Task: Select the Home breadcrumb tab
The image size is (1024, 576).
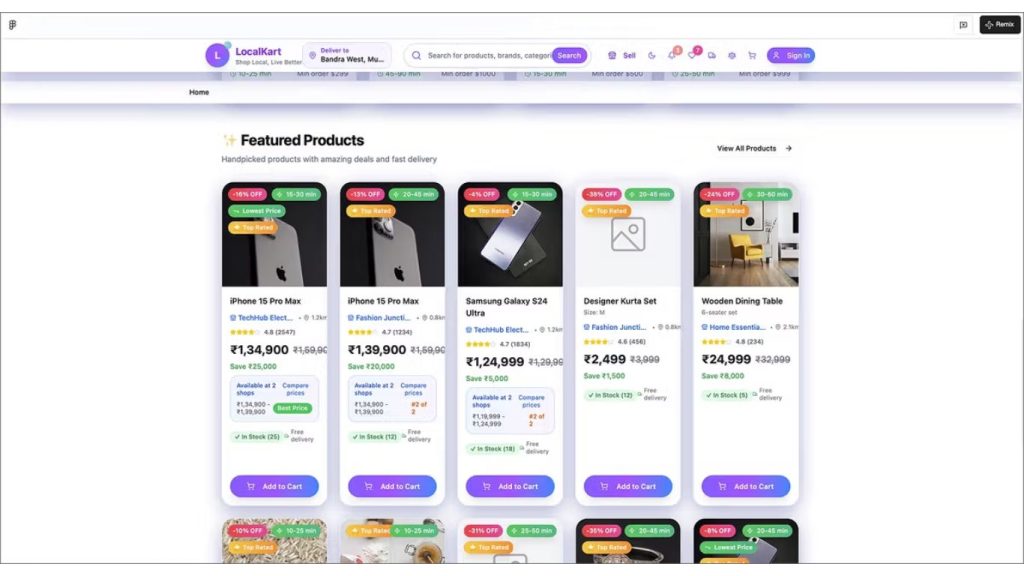Action: (199, 92)
